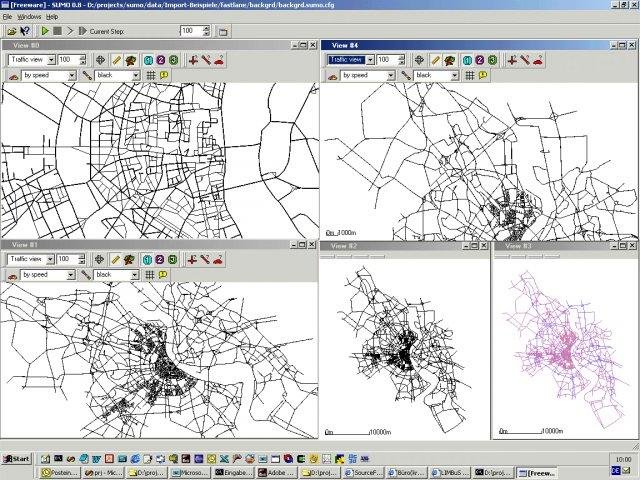
Task: Open the 'black' lane color dropdown in View #1
Action: click(137, 274)
